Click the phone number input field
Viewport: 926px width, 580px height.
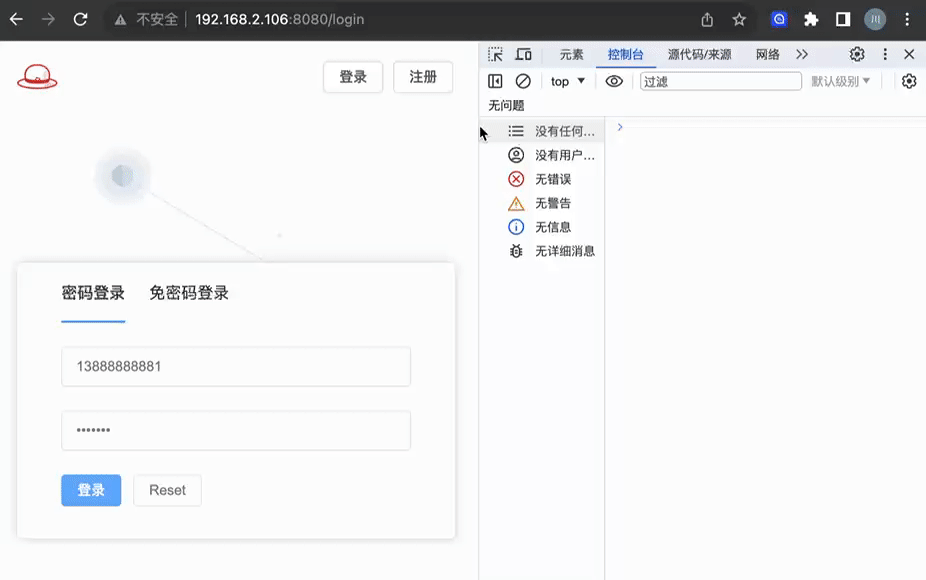(x=236, y=366)
